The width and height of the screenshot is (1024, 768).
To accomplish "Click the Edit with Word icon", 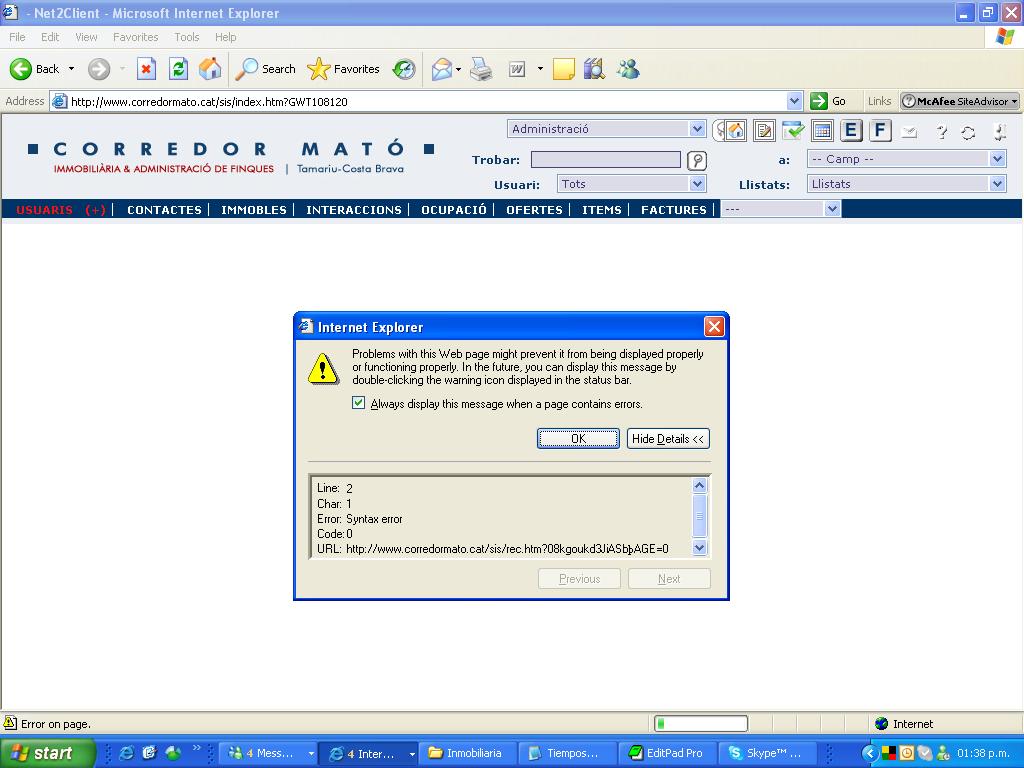I will coord(517,69).
